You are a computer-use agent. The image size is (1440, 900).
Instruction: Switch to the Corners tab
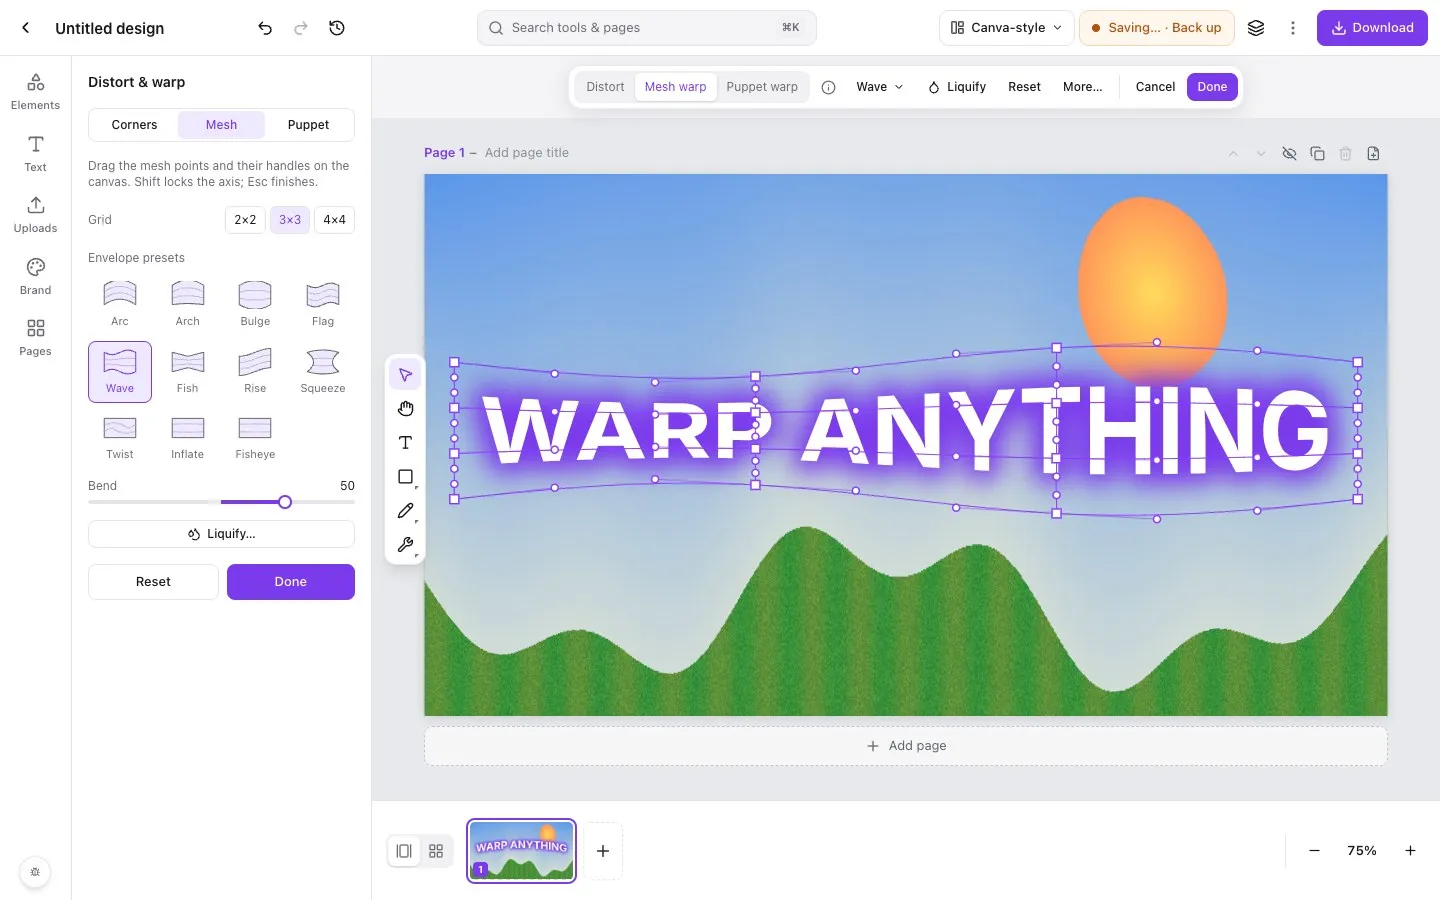(134, 125)
